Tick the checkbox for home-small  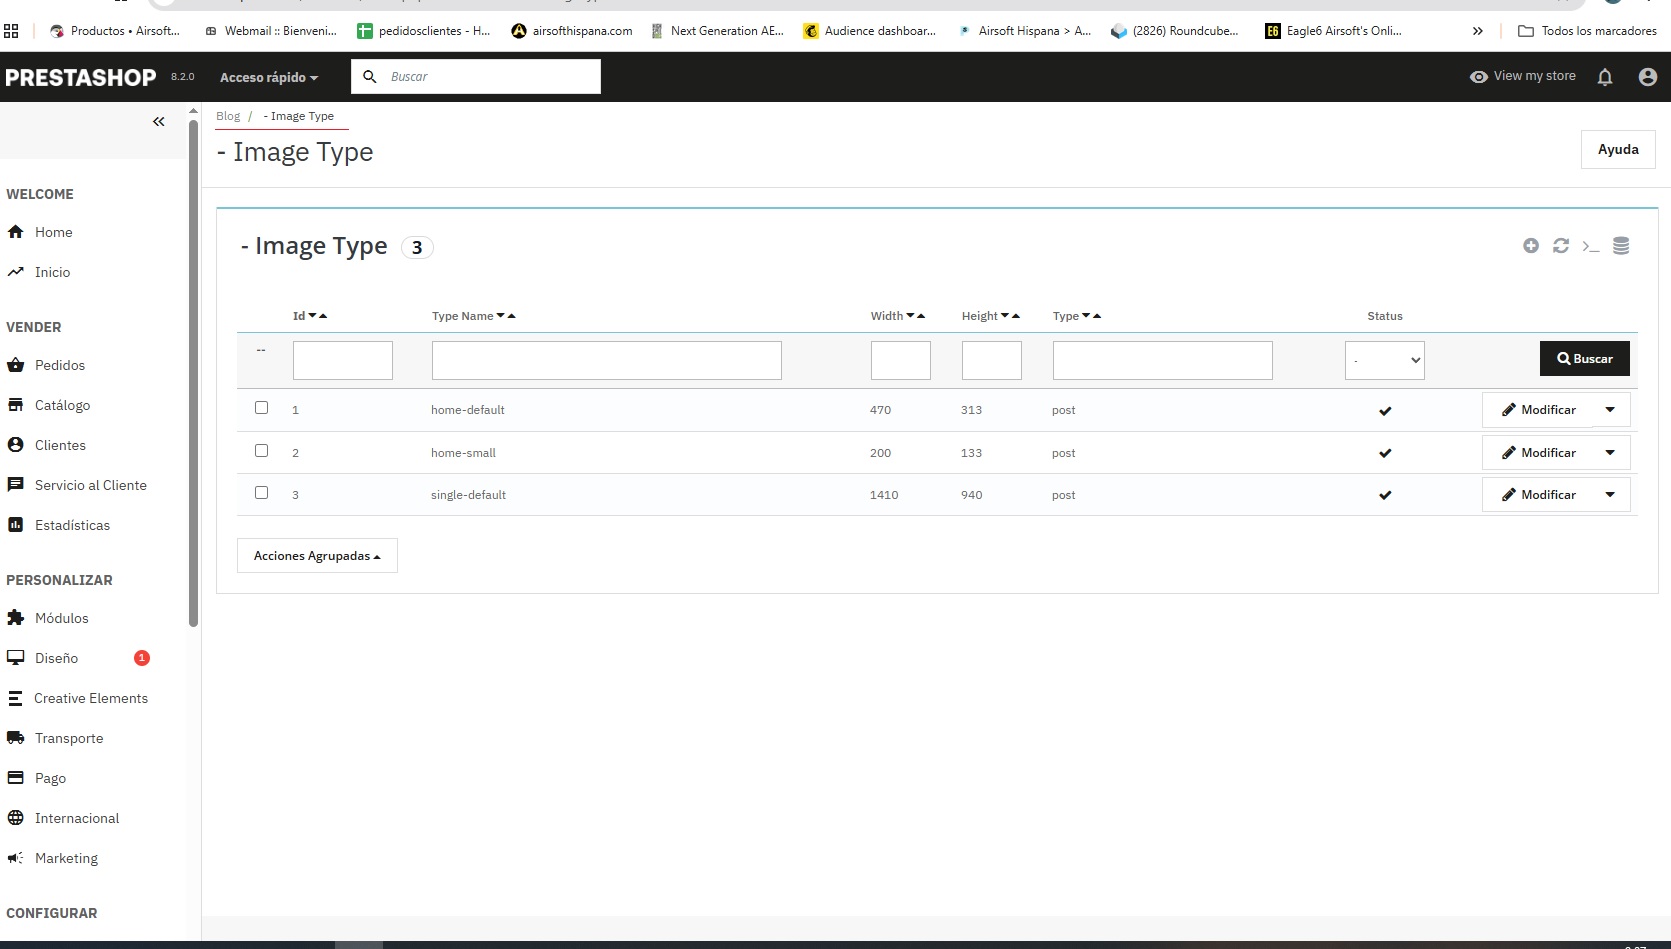tap(262, 451)
